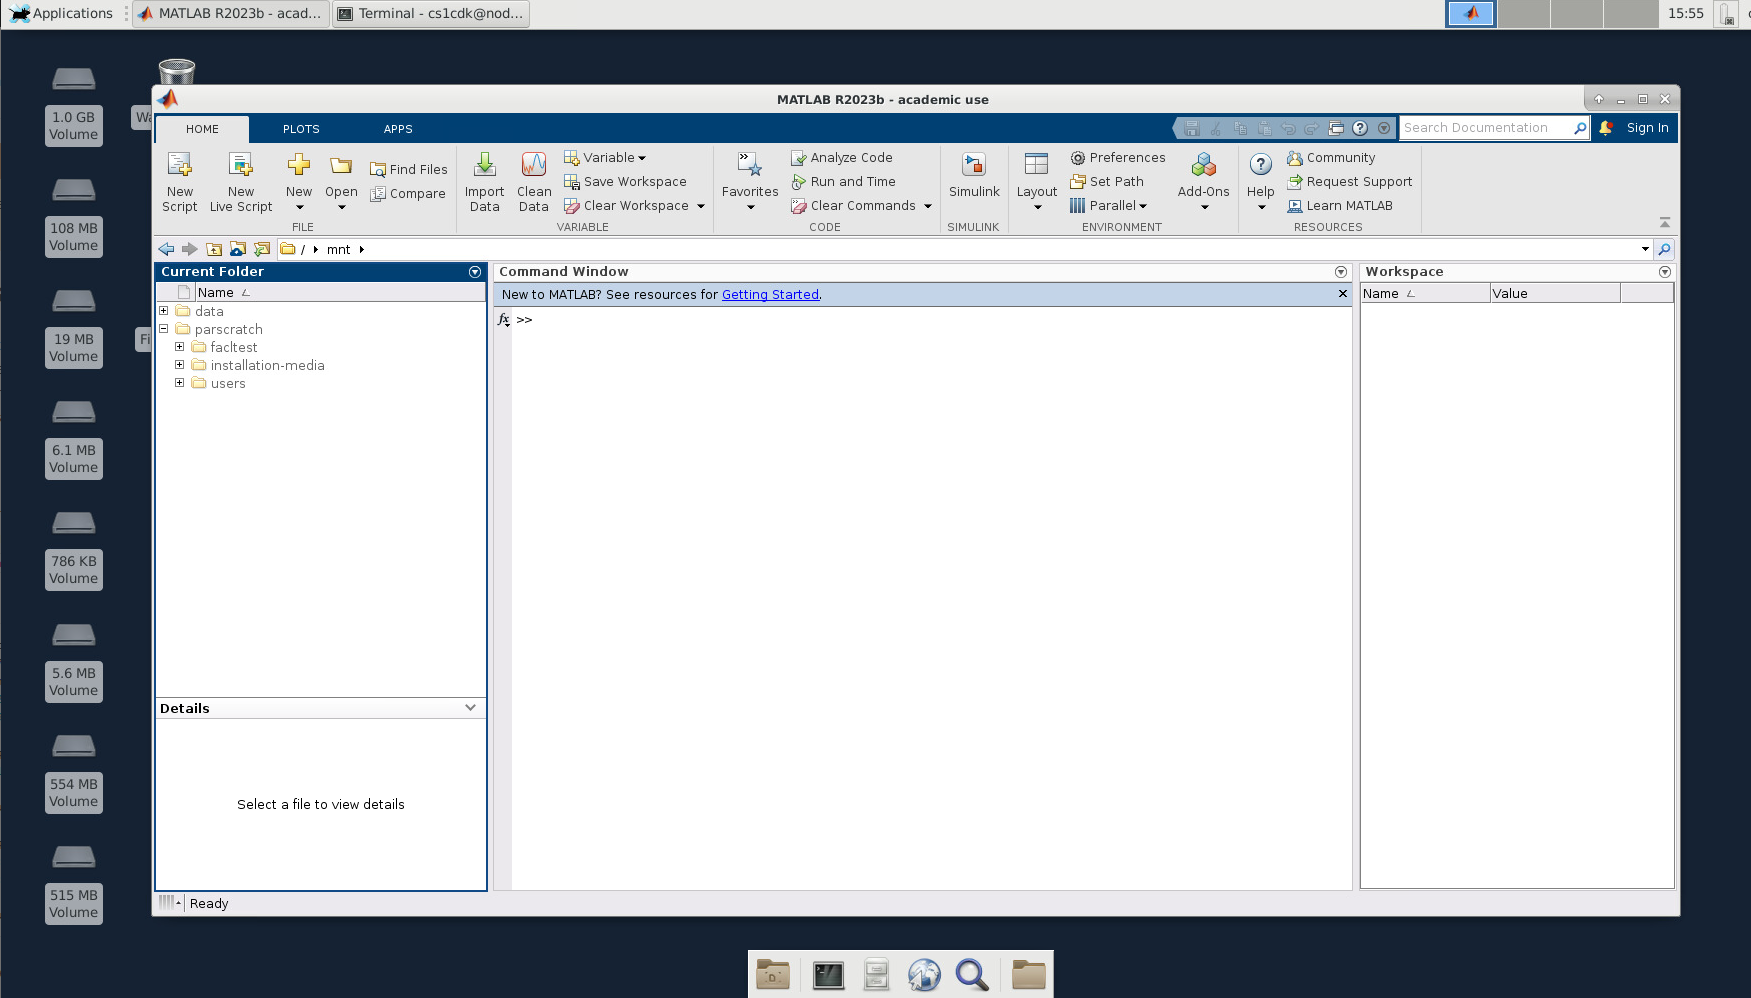This screenshot has height=998, width=1751.
Task: Open the New item dropdown
Action: [x=299, y=182]
